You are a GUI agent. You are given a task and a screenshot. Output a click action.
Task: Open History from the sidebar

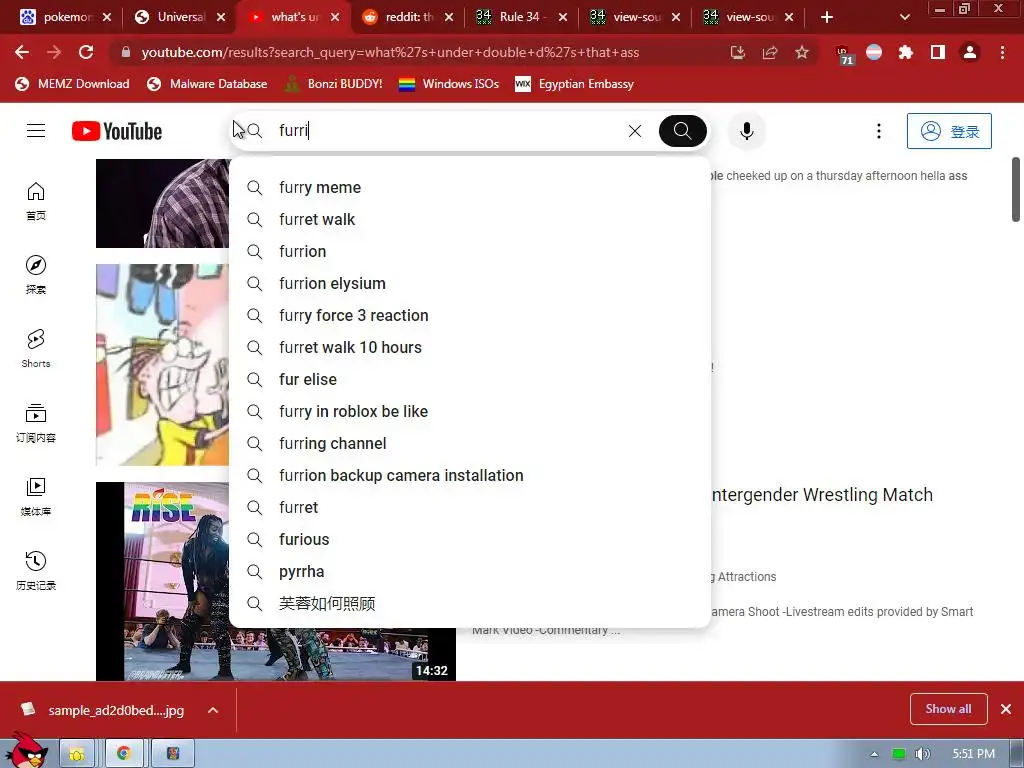click(36, 570)
